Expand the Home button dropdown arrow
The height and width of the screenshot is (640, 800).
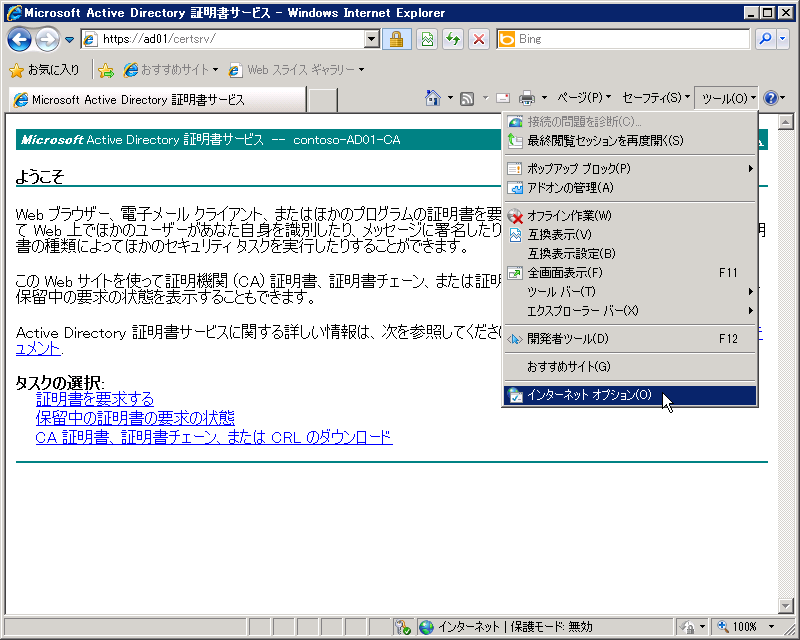tap(450, 97)
